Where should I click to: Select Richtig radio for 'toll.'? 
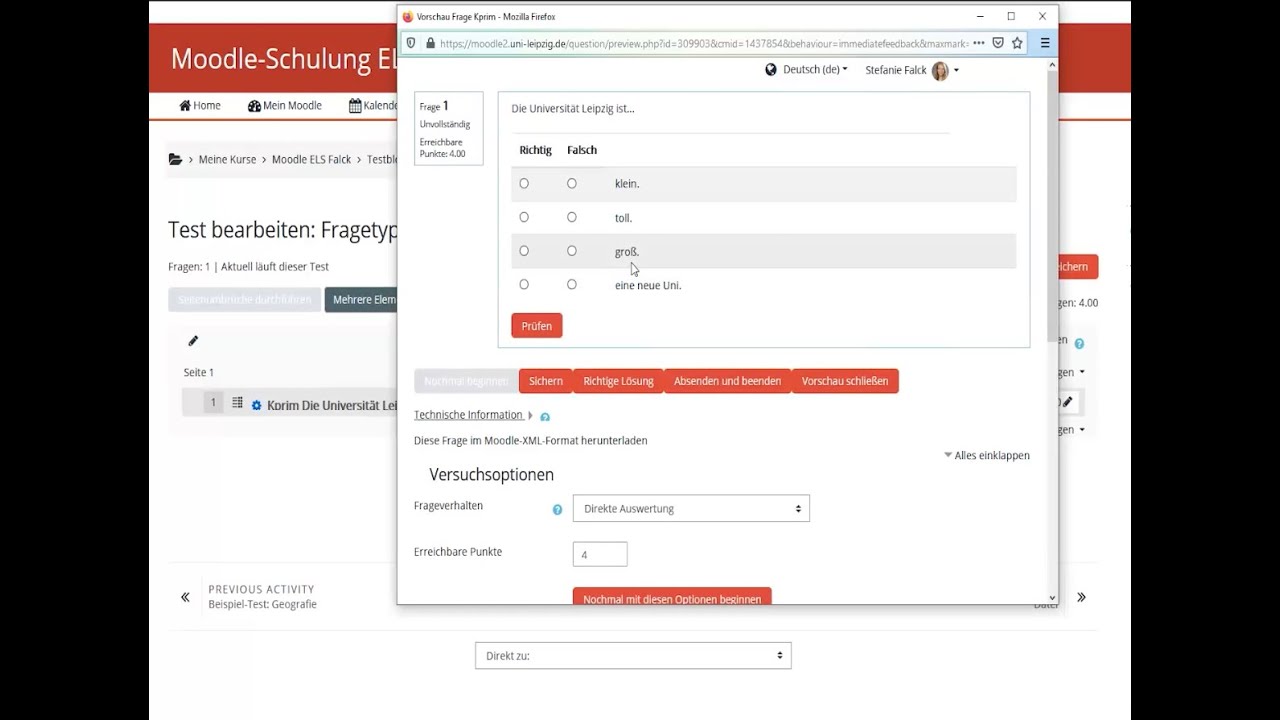(x=524, y=217)
